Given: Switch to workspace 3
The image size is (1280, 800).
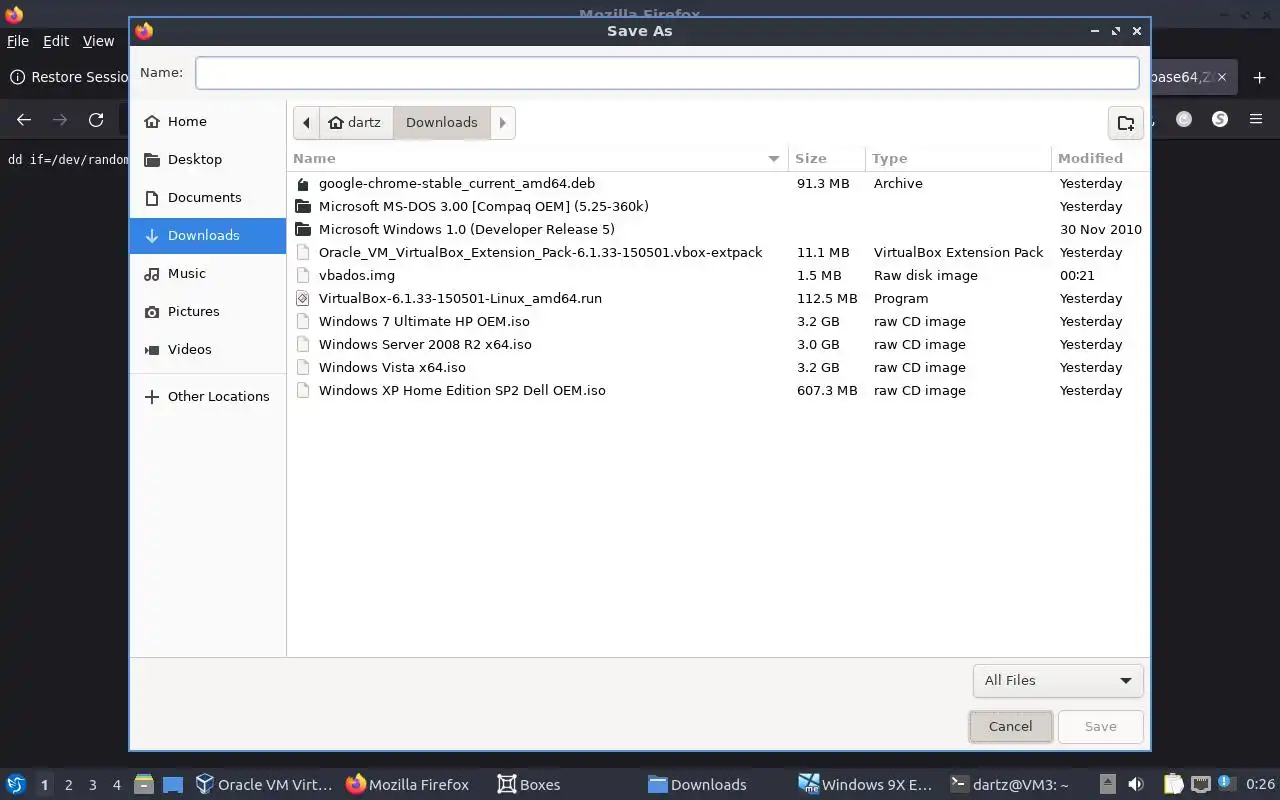Looking at the screenshot, I should click(x=92, y=785).
